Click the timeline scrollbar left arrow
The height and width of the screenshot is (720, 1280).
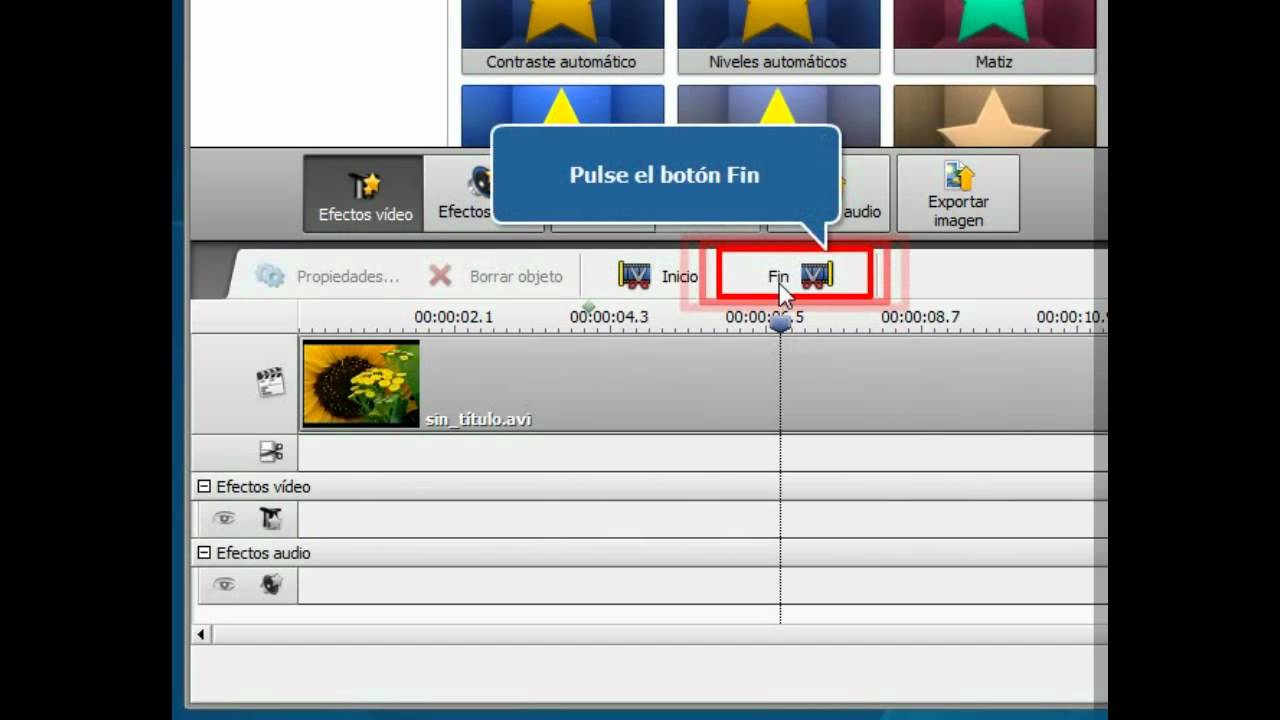(201, 634)
